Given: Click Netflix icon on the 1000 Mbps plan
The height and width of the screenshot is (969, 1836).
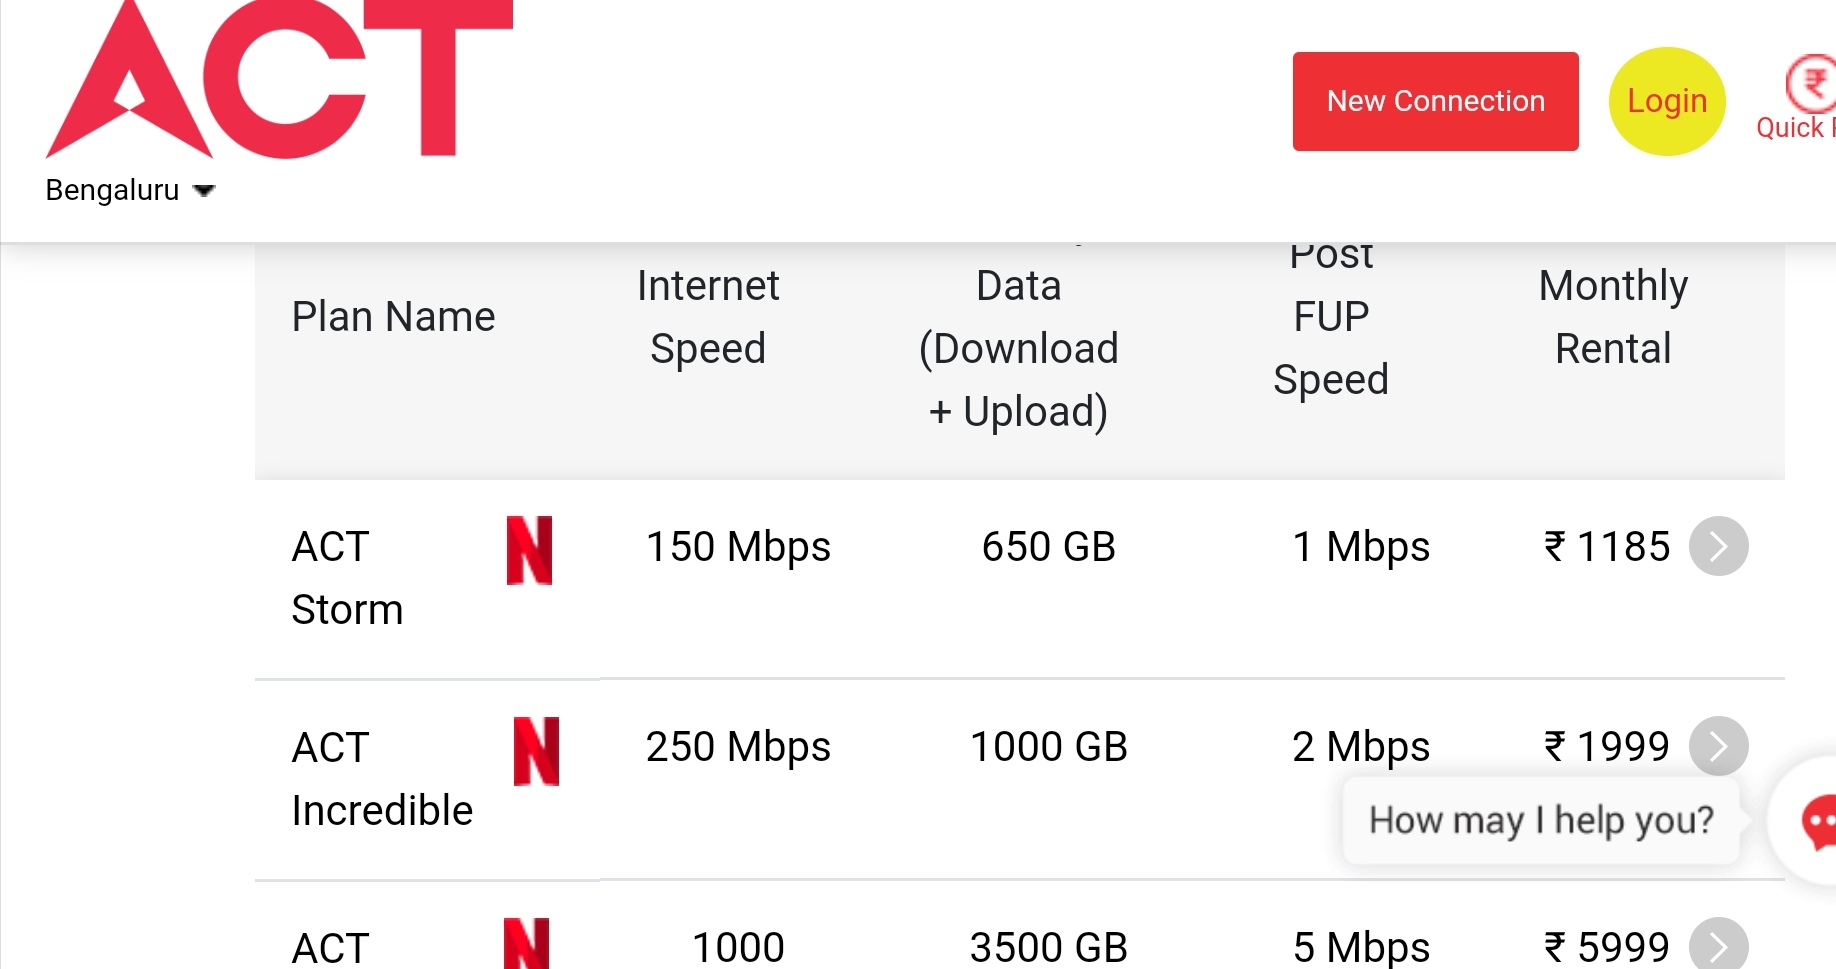Looking at the screenshot, I should tap(527, 943).
